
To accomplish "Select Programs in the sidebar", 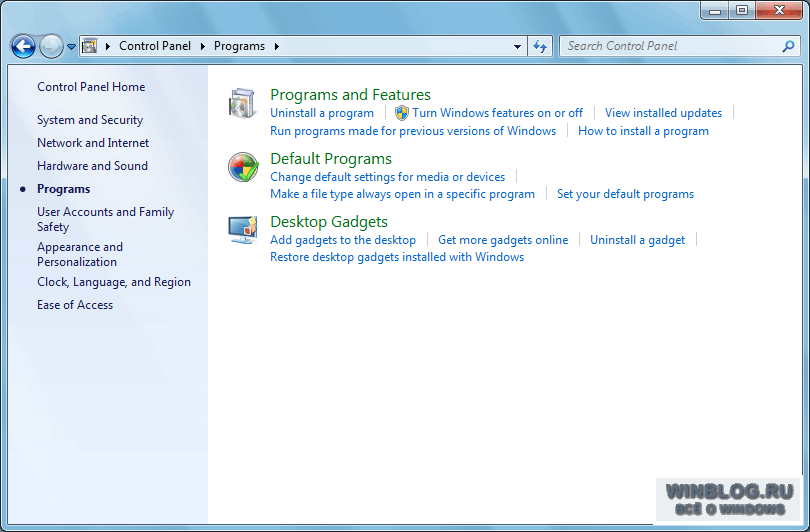I will (x=64, y=189).
